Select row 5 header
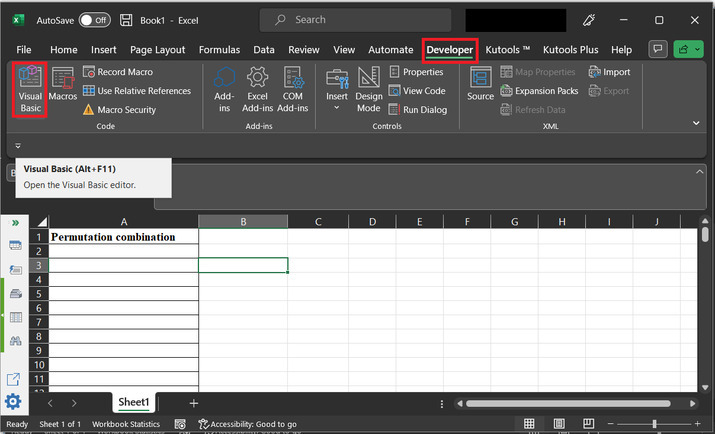Viewport: 715px width, 434px height. [x=39, y=294]
